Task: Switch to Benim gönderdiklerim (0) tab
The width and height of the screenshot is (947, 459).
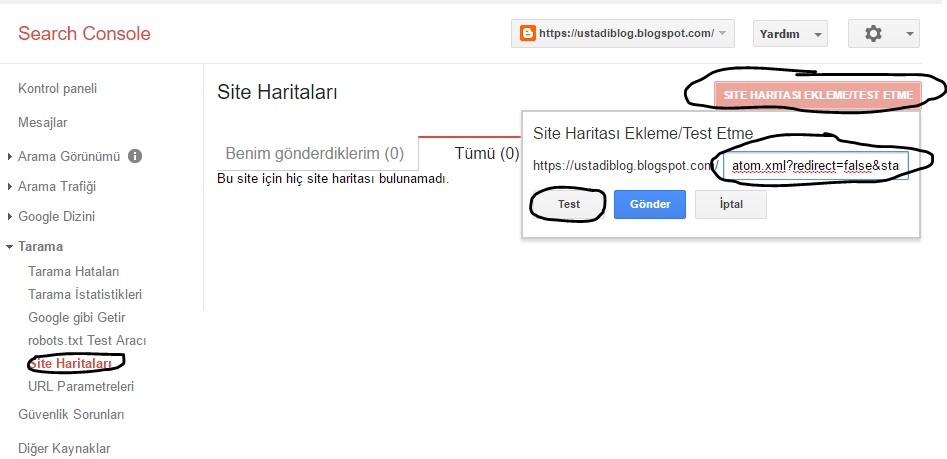Action: pos(315,153)
